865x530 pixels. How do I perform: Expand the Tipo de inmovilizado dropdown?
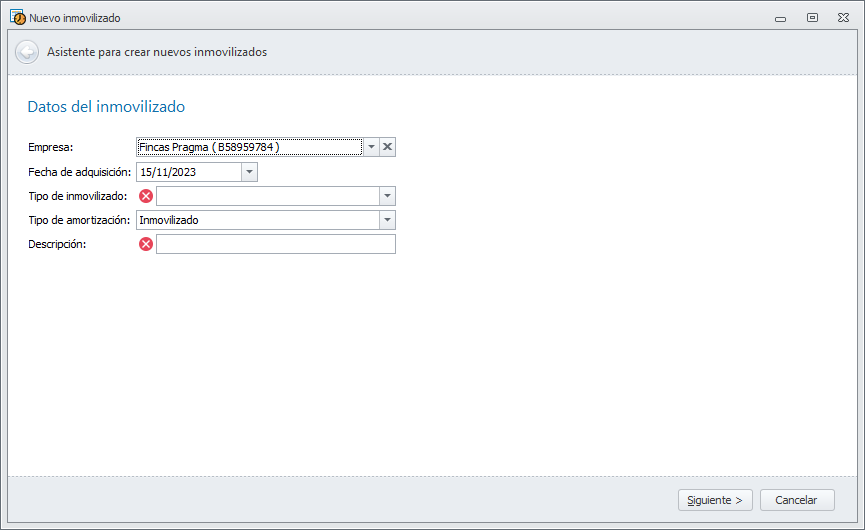pos(387,196)
